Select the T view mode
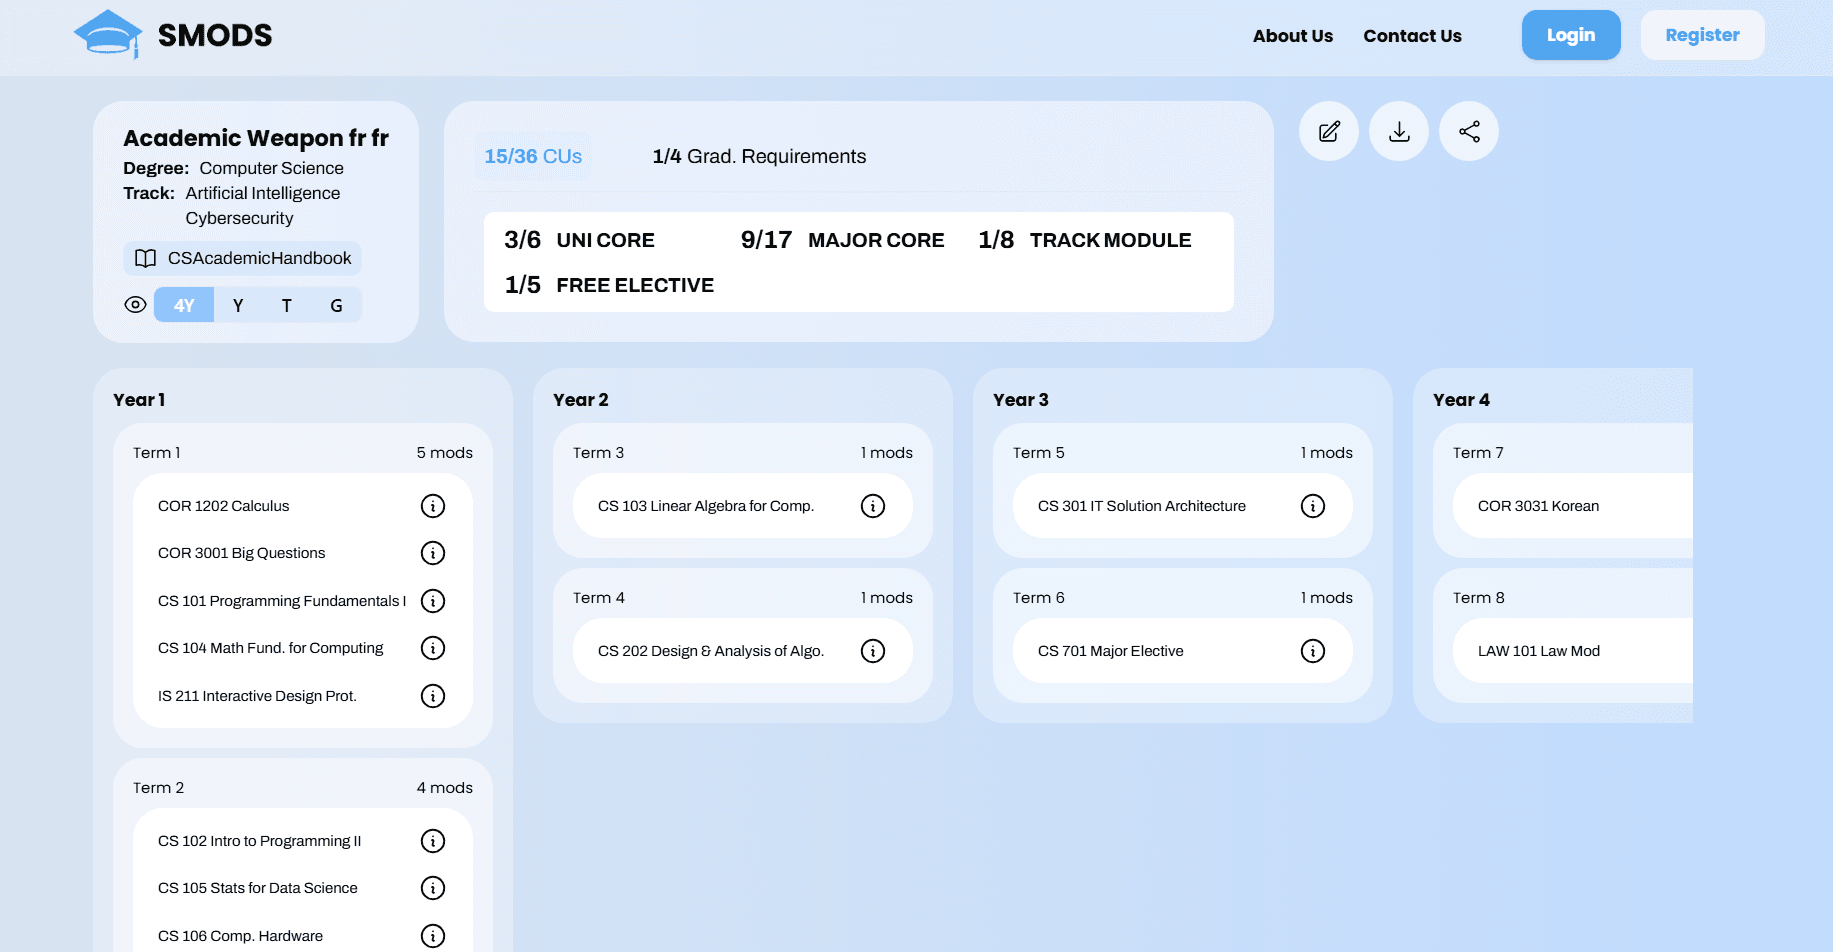The image size is (1833, 952). coord(287,304)
